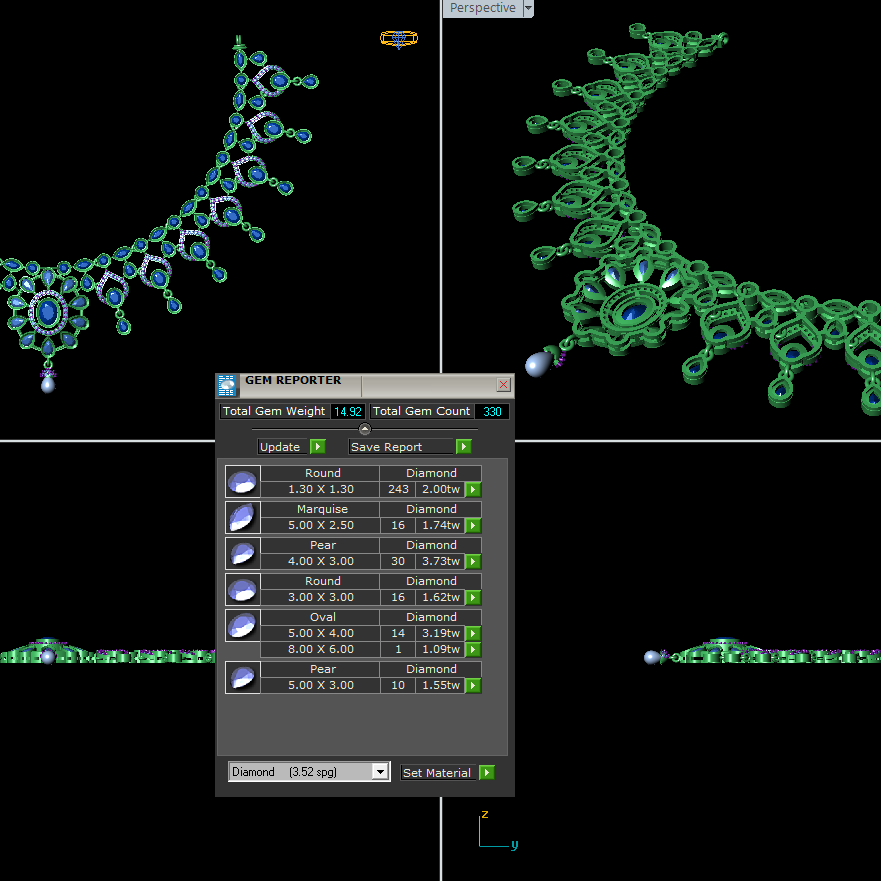Click the Total Gem Weight value field
881x881 pixels.
coord(347,412)
